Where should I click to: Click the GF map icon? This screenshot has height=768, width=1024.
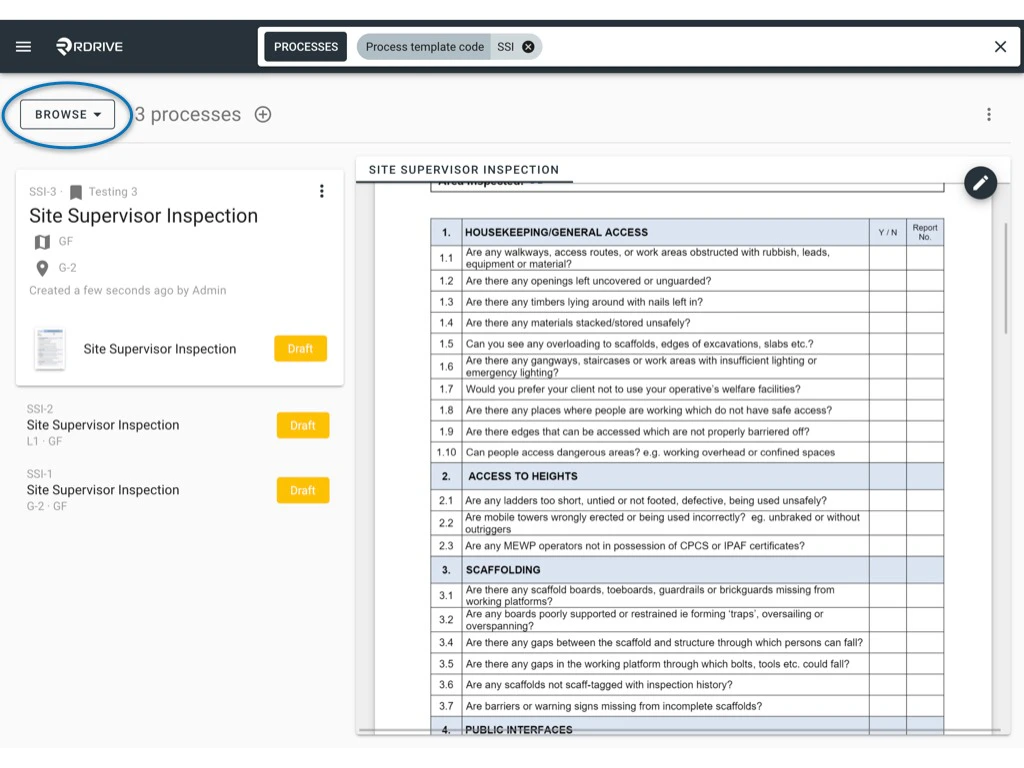point(42,242)
